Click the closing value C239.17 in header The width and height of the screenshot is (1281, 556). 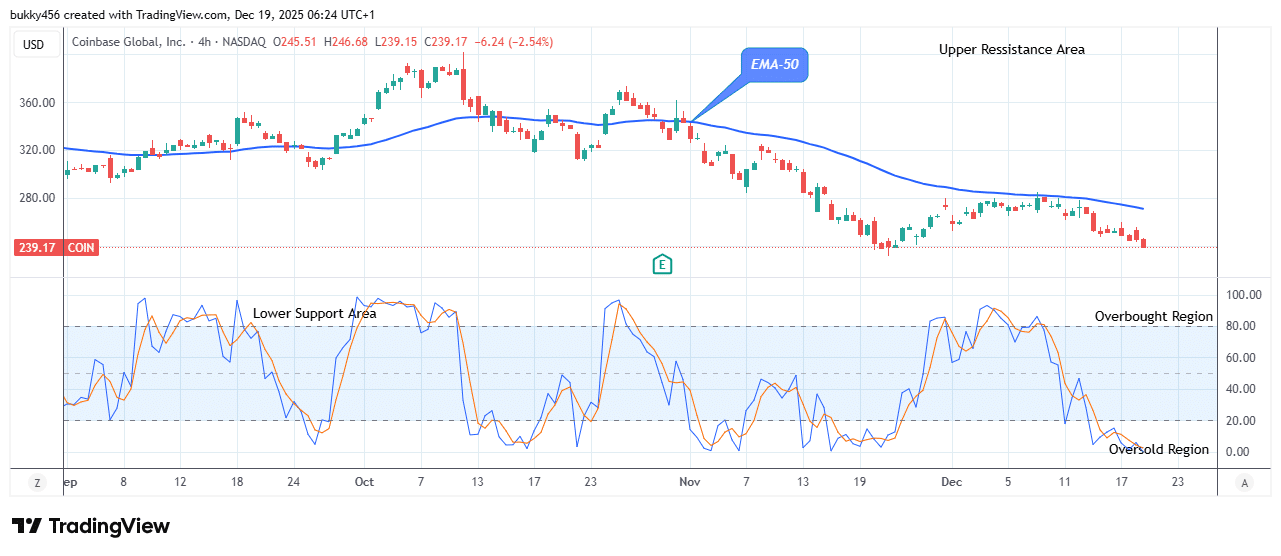(x=446, y=42)
